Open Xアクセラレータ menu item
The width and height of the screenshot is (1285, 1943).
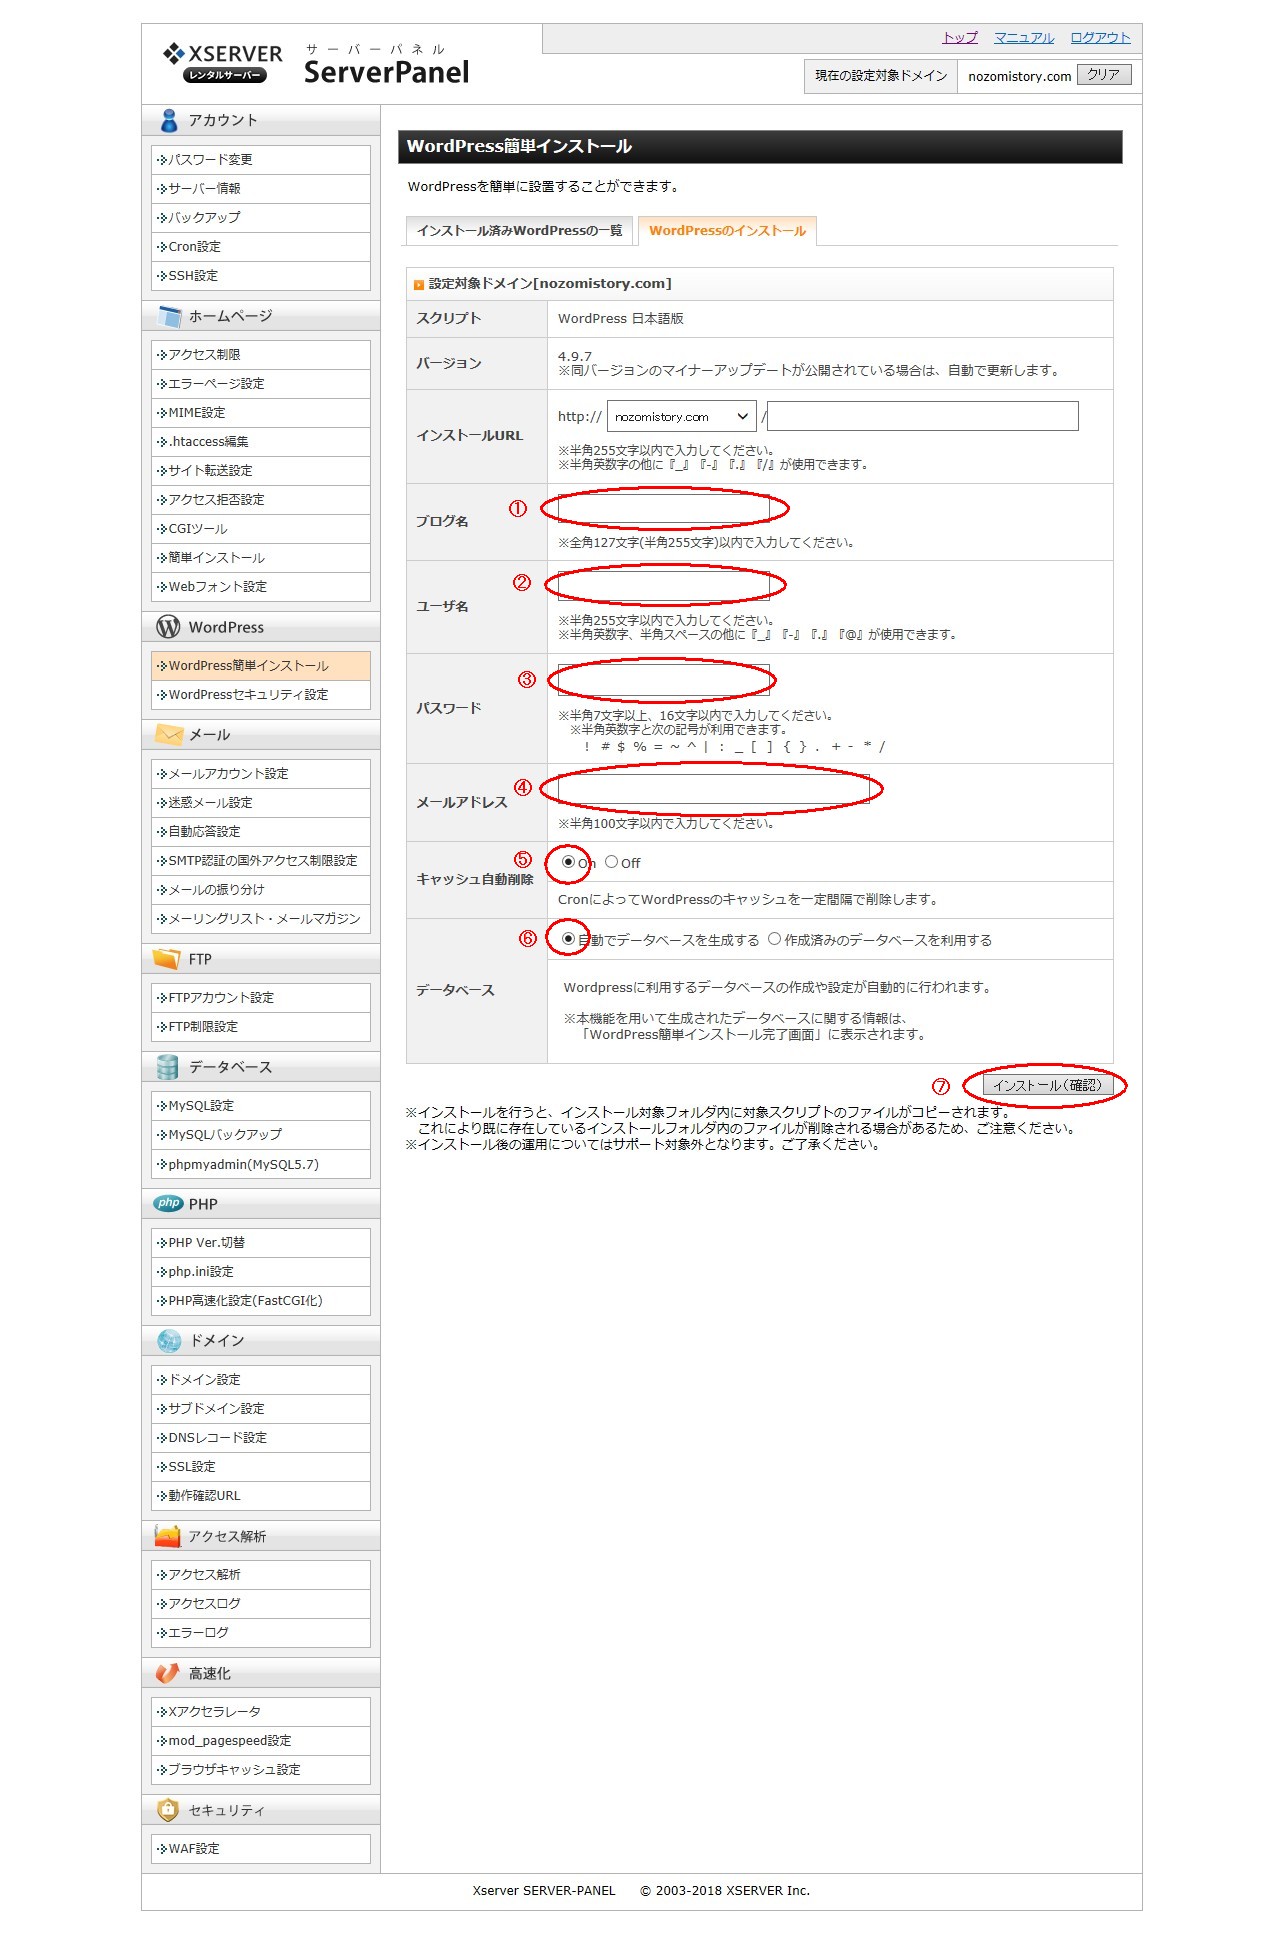[x=260, y=1711]
